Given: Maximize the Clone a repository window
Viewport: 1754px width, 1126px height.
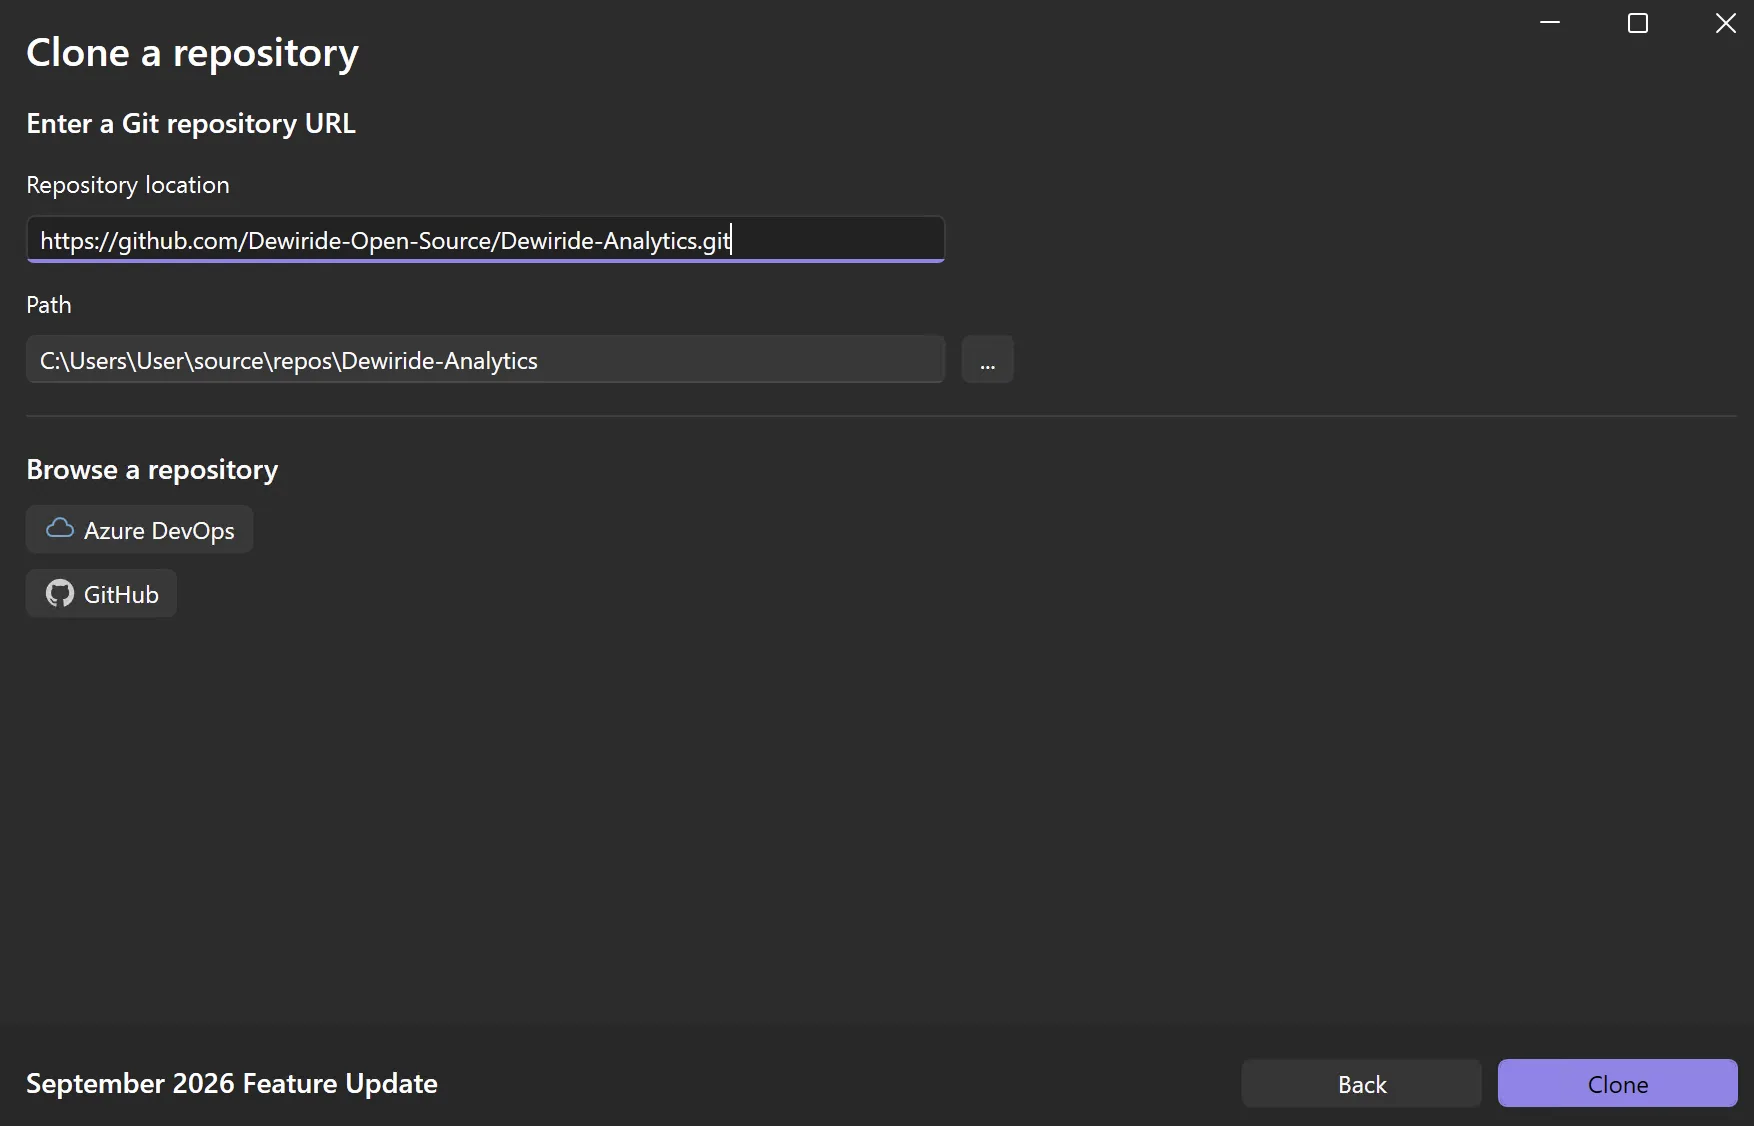Looking at the screenshot, I should point(1638,23).
